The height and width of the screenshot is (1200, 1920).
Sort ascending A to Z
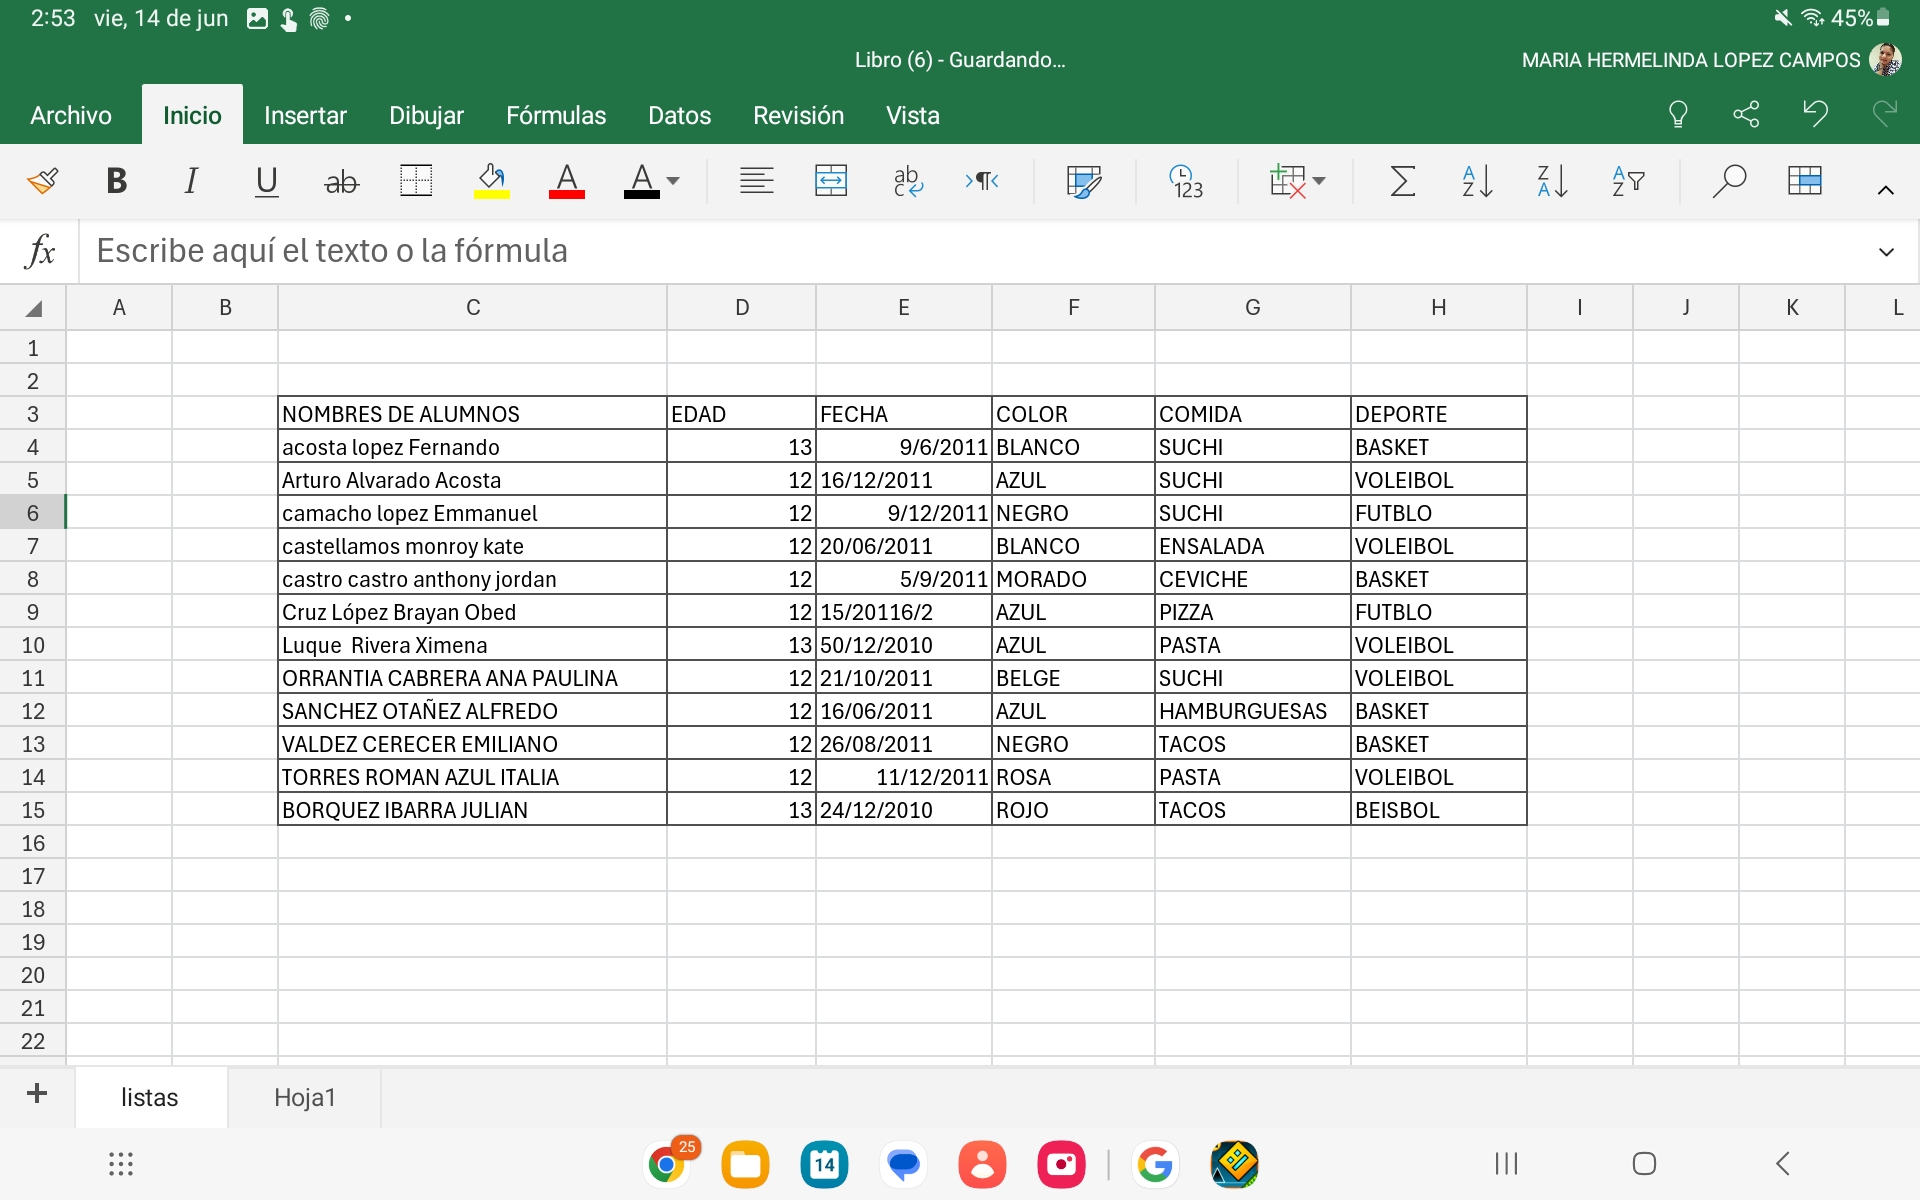tap(1476, 181)
